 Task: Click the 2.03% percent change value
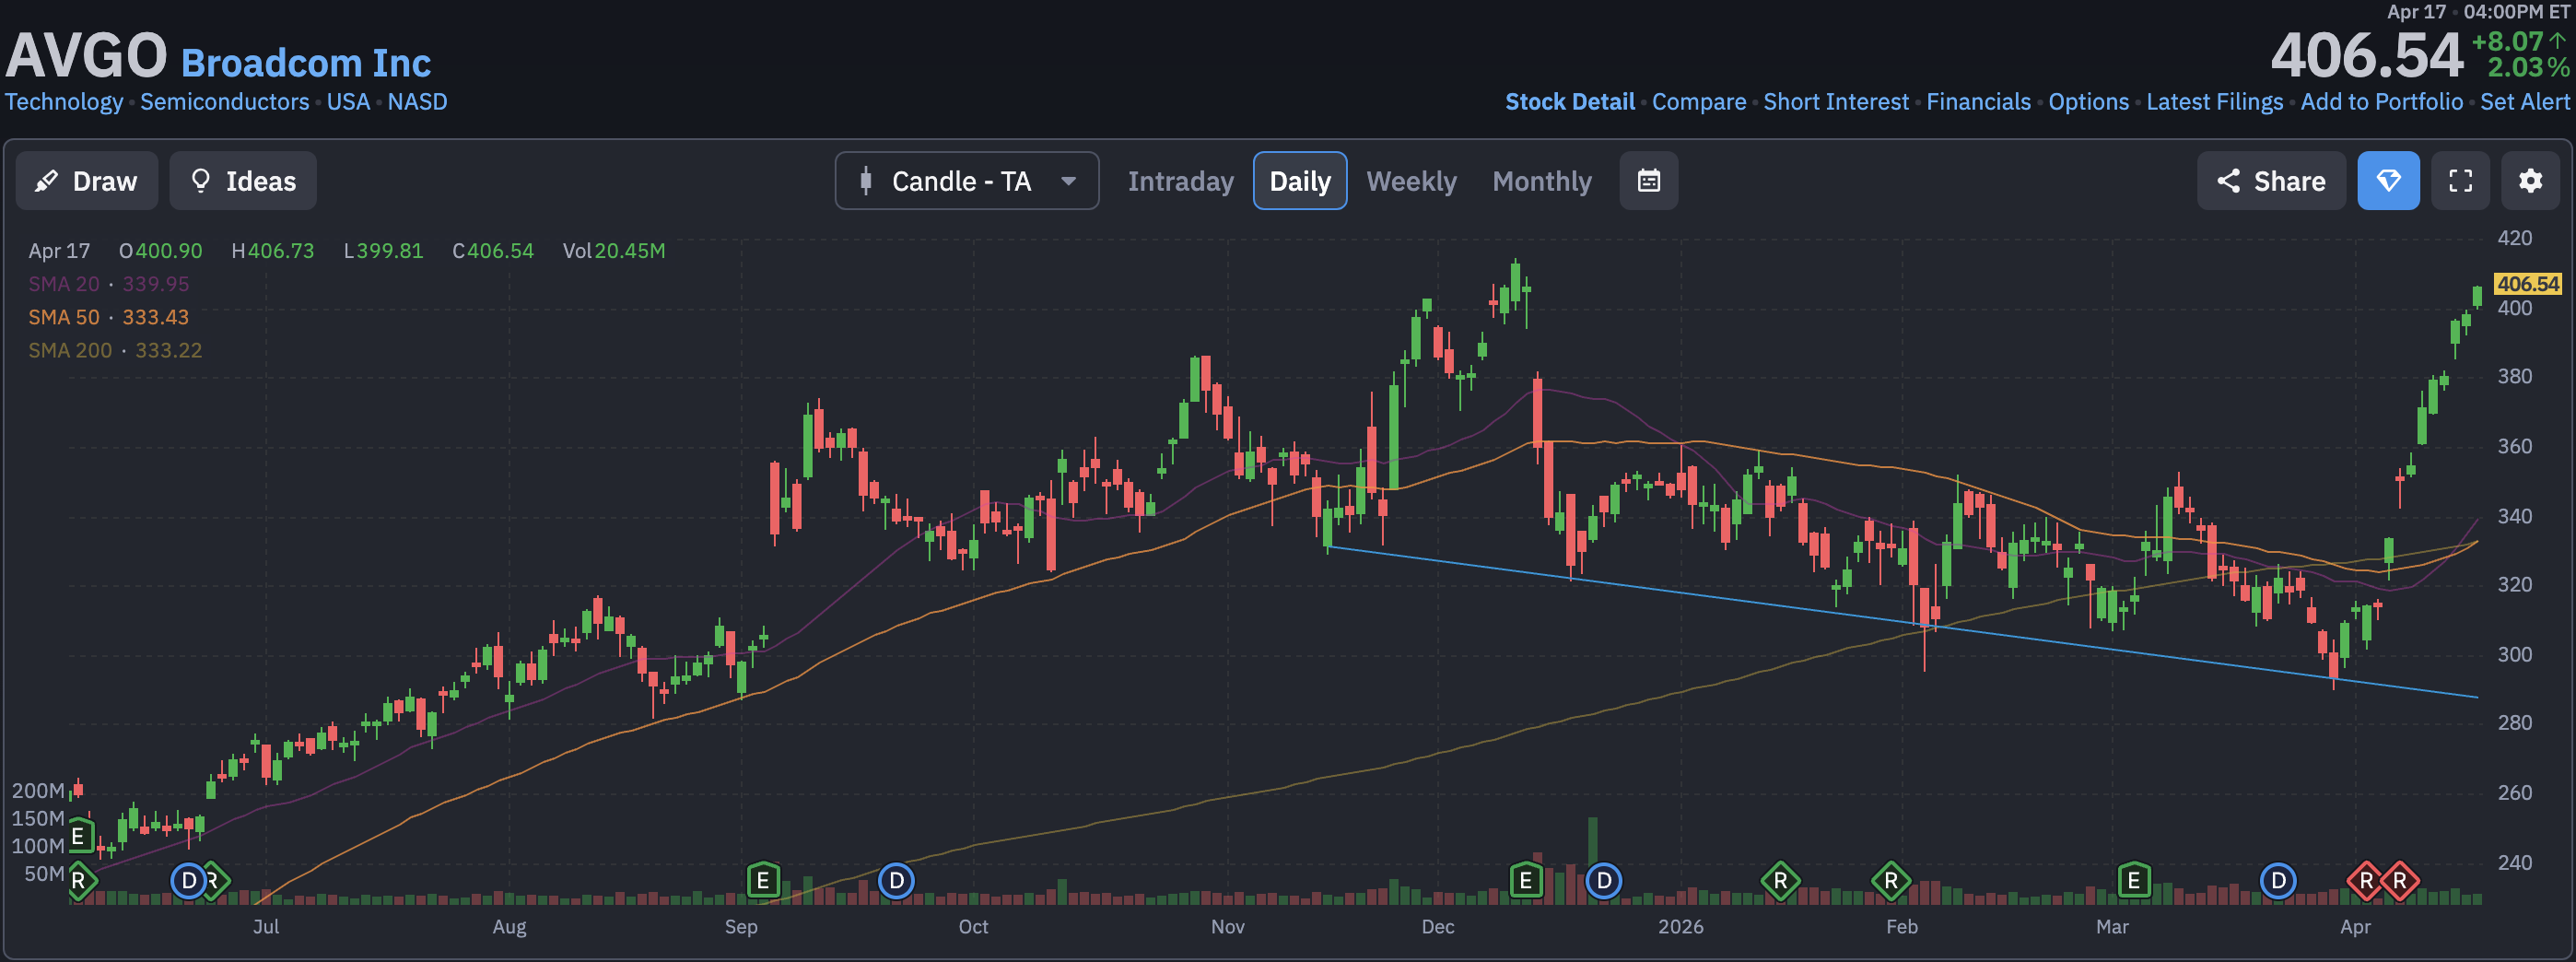[x=2528, y=67]
